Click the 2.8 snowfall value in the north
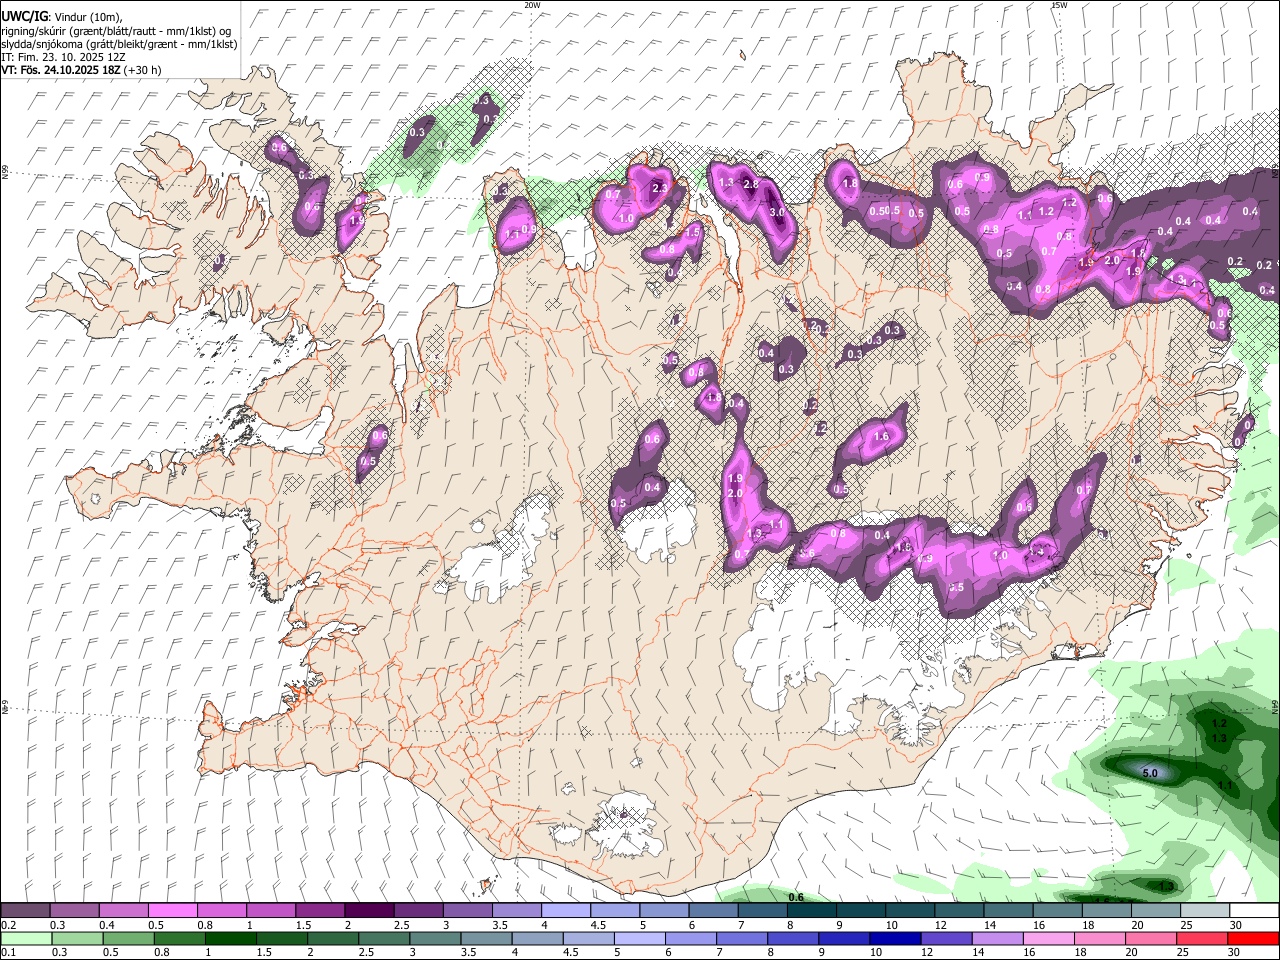The image size is (1280, 960). tap(752, 185)
